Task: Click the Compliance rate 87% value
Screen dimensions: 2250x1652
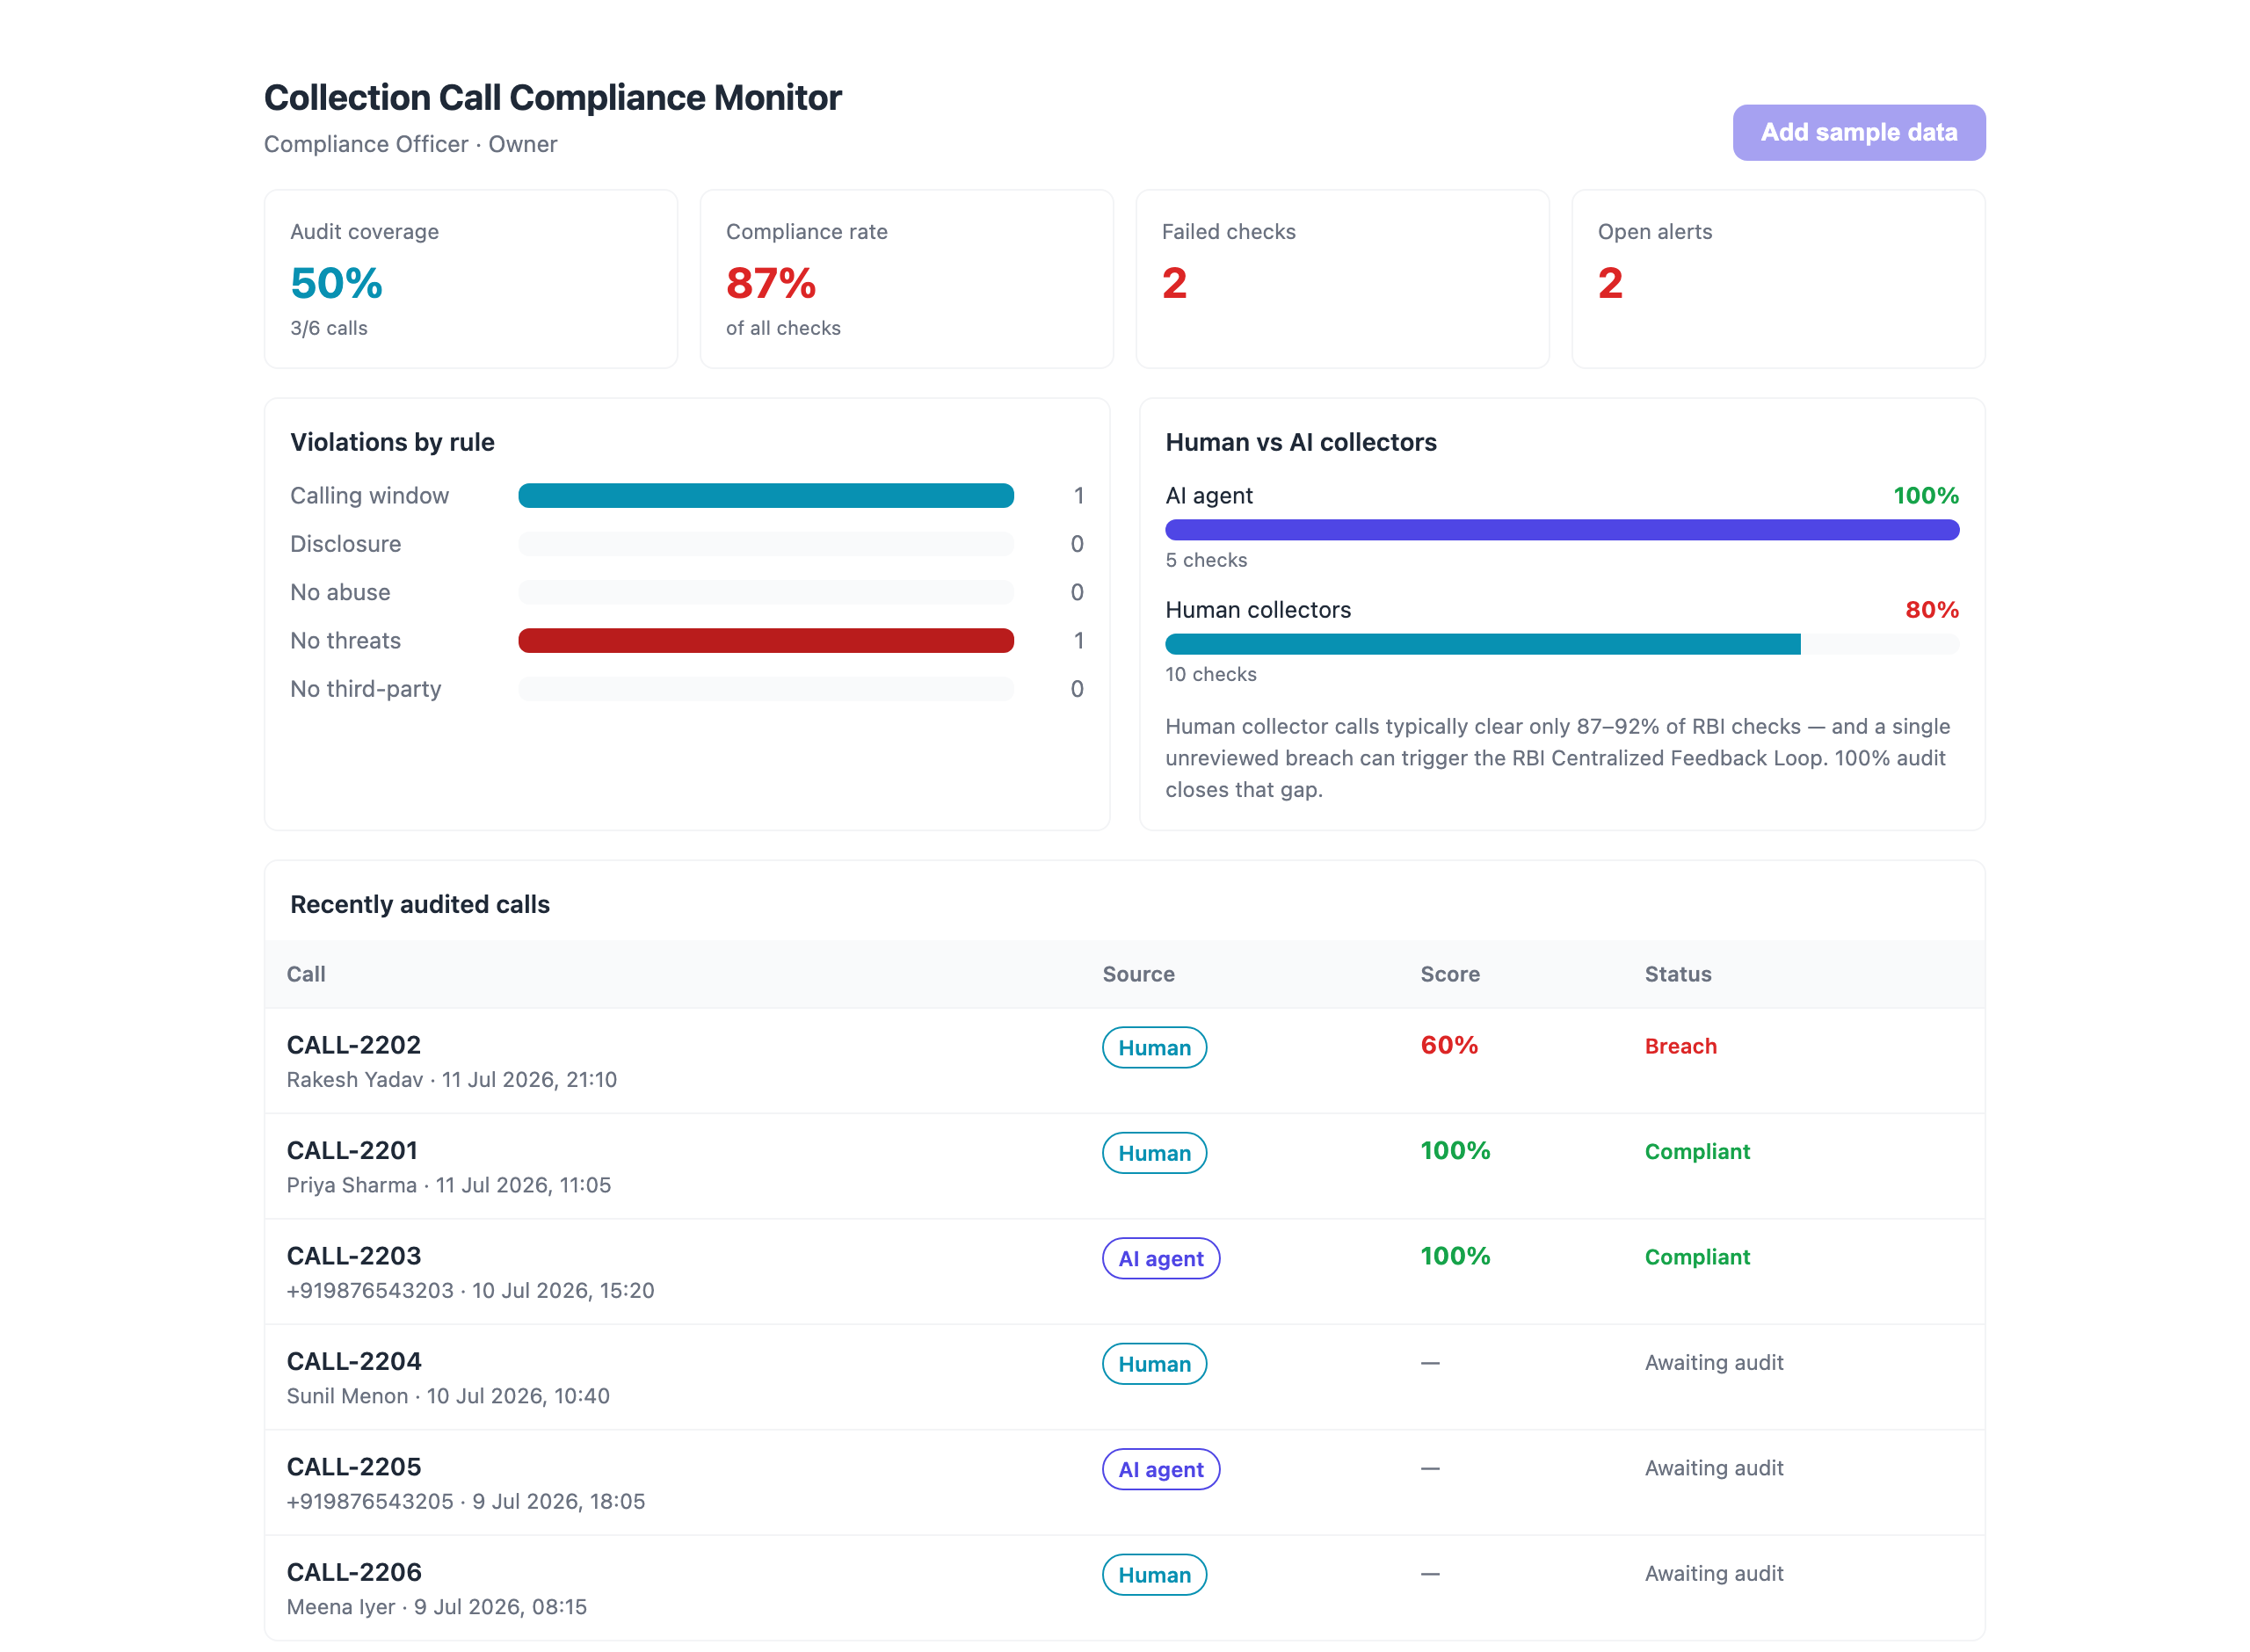Action: pyautogui.click(x=770, y=283)
